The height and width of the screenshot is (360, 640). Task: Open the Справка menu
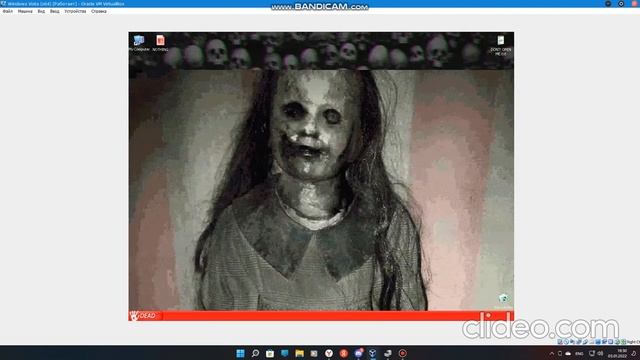pos(99,11)
